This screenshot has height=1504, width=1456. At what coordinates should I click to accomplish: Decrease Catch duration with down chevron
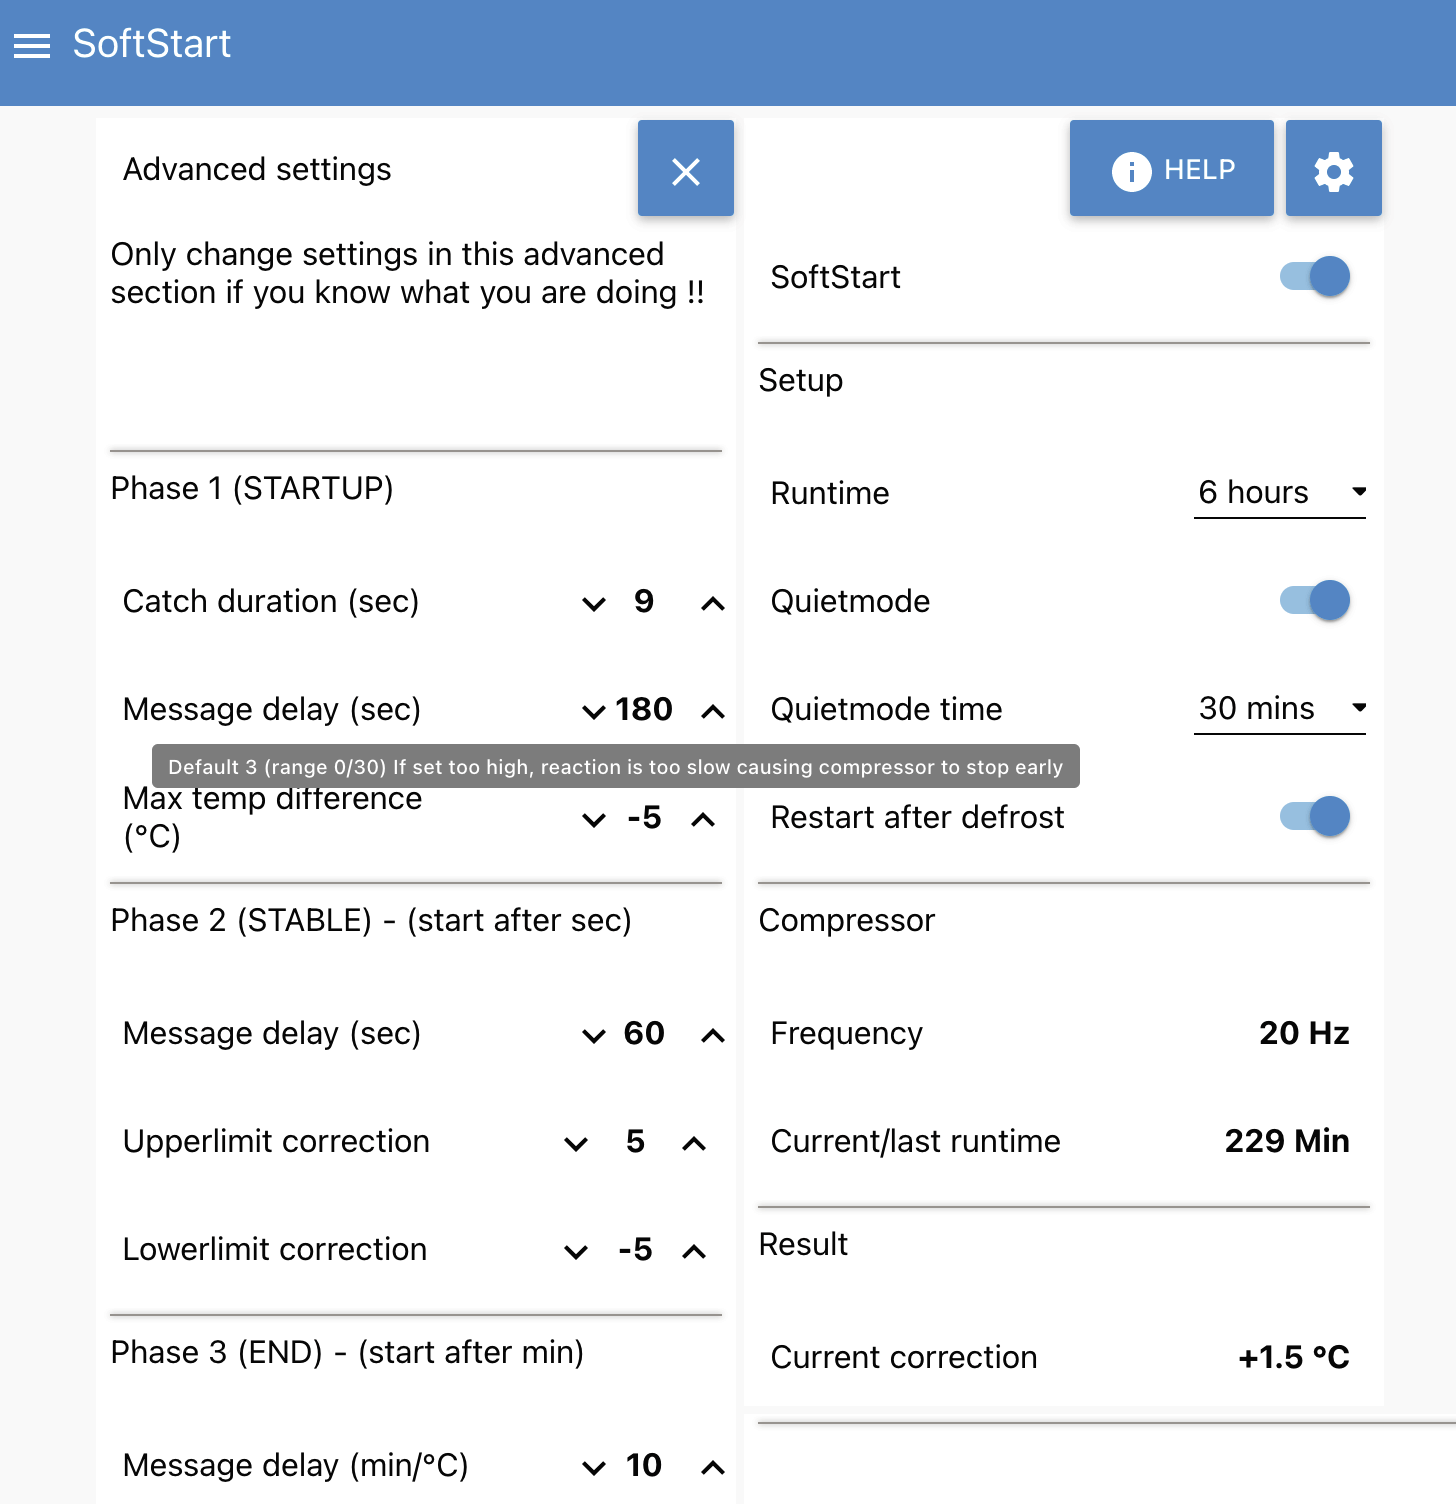click(594, 603)
